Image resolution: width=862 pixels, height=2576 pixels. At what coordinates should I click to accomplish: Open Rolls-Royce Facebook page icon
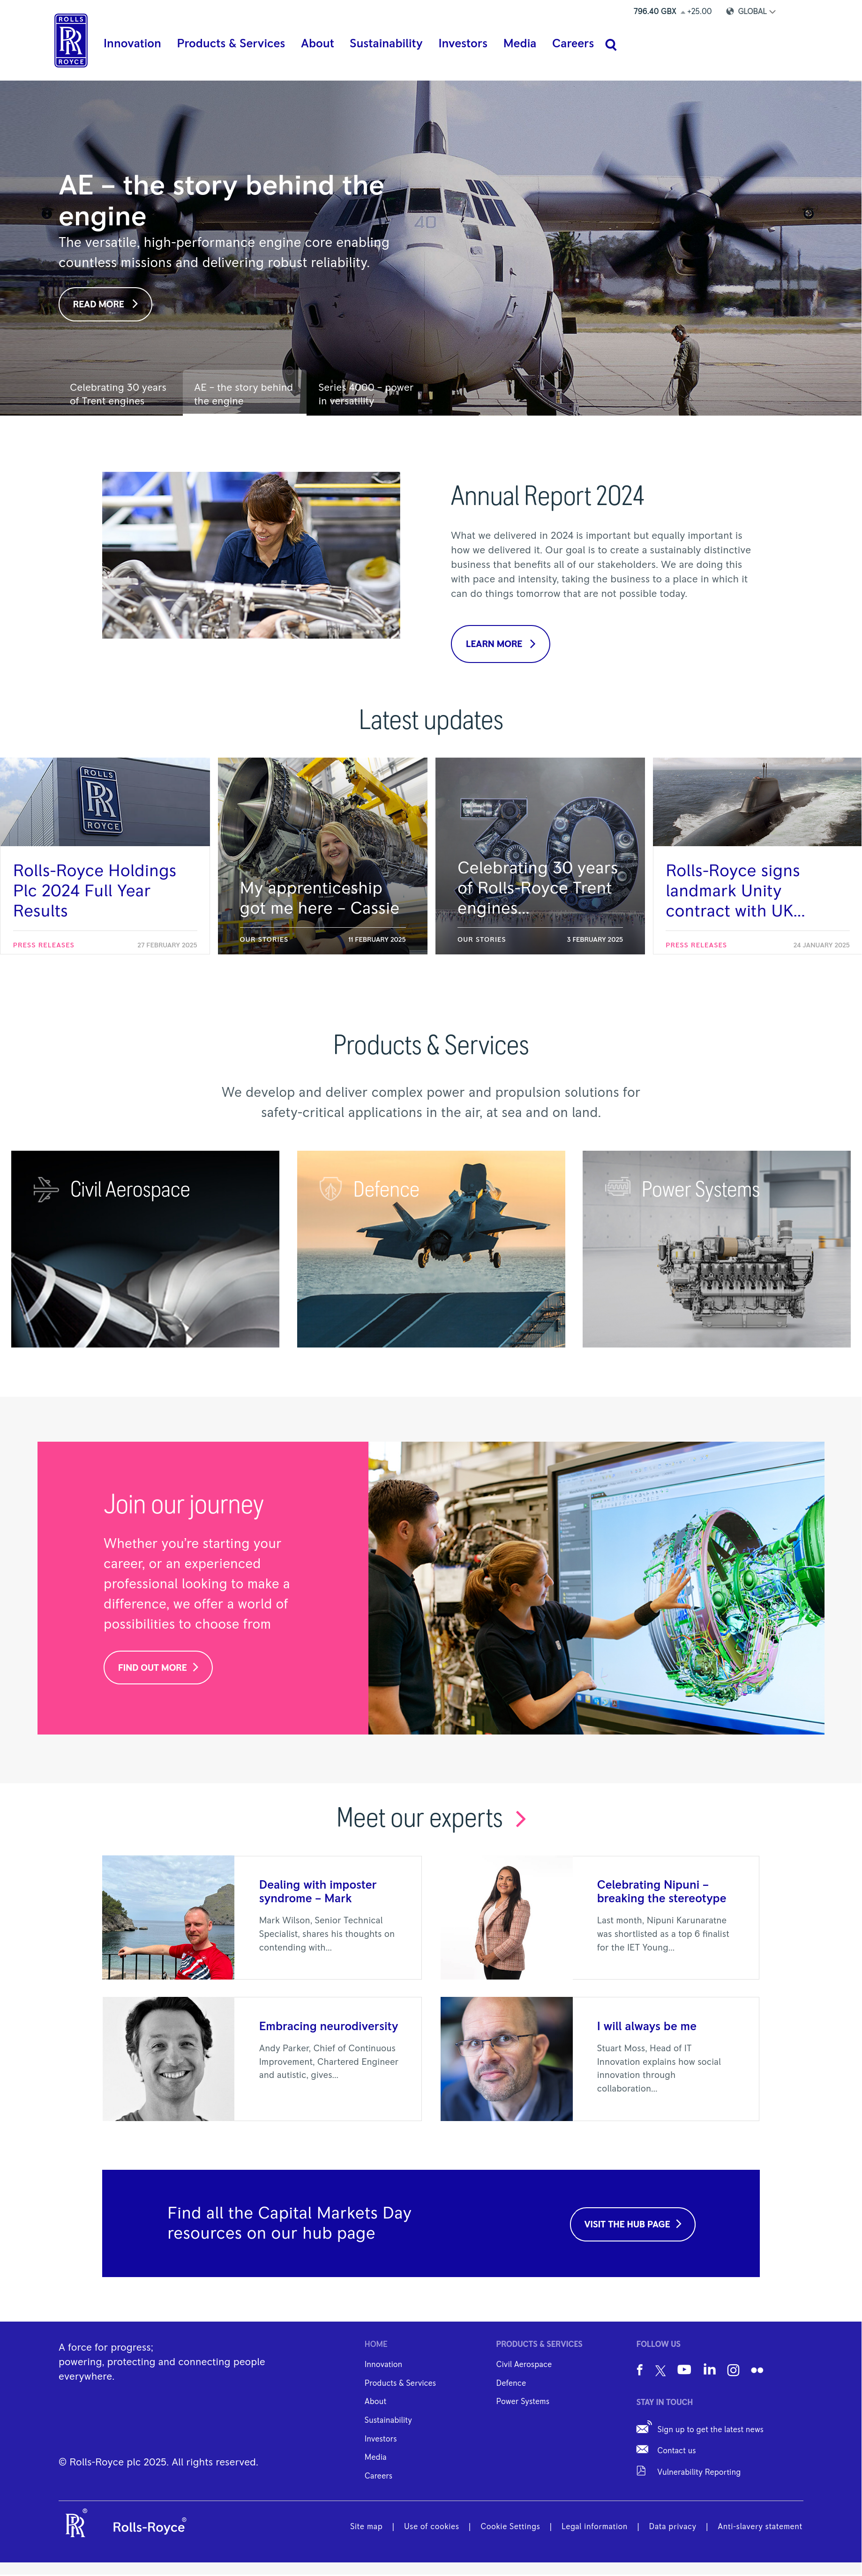click(x=640, y=2370)
